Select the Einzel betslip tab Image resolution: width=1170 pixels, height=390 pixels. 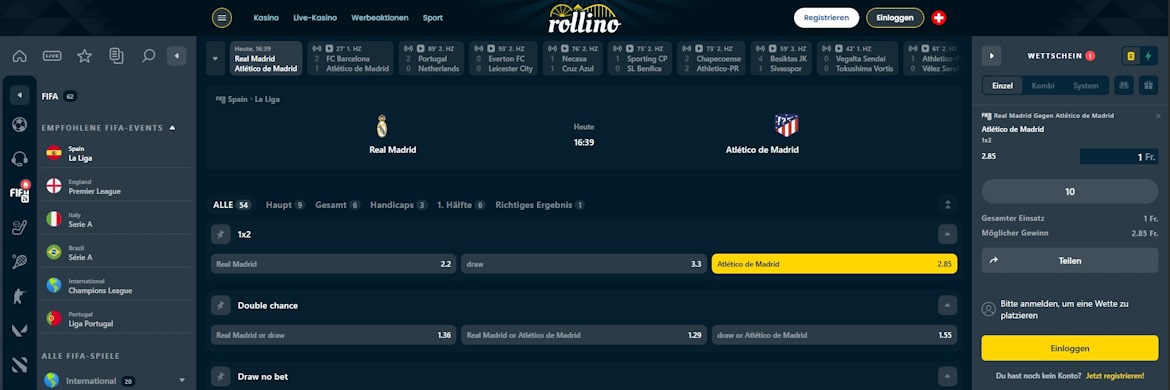pyautogui.click(x=1002, y=86)
